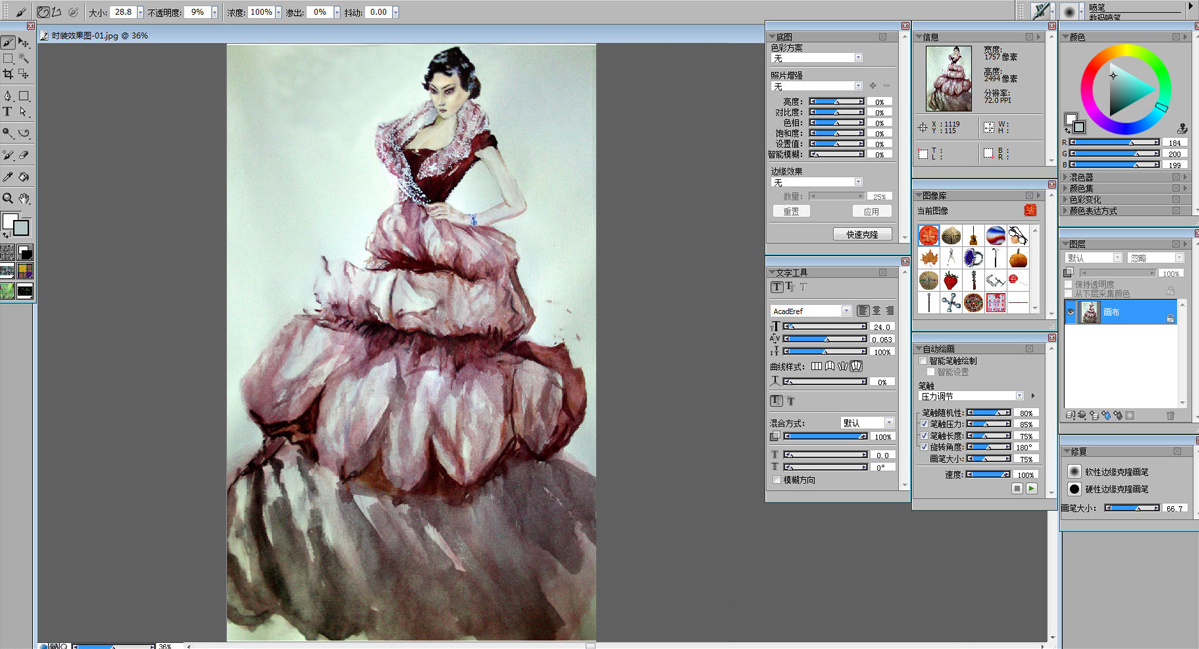Click the play button in 自动绘画 panel
Screen dimensions: 1199x649
pos(1032,488)
